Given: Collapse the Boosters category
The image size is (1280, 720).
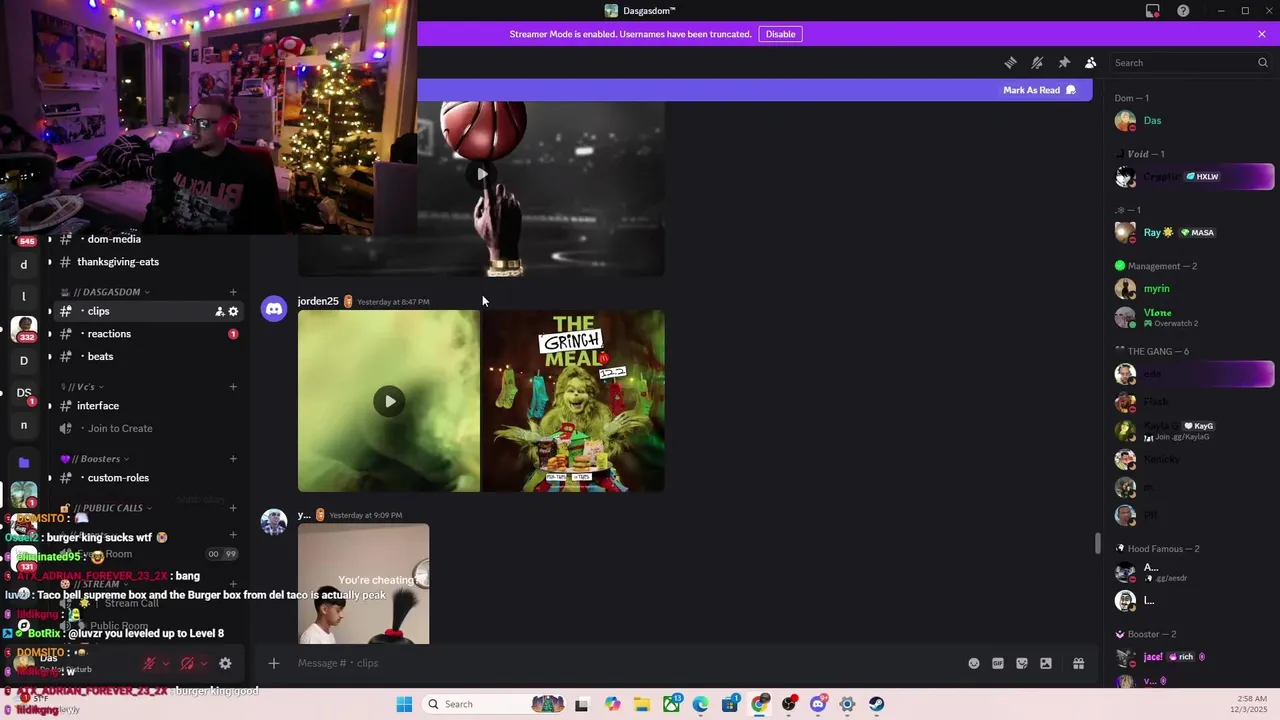Looking at the screenshot, I should point(96,459).
